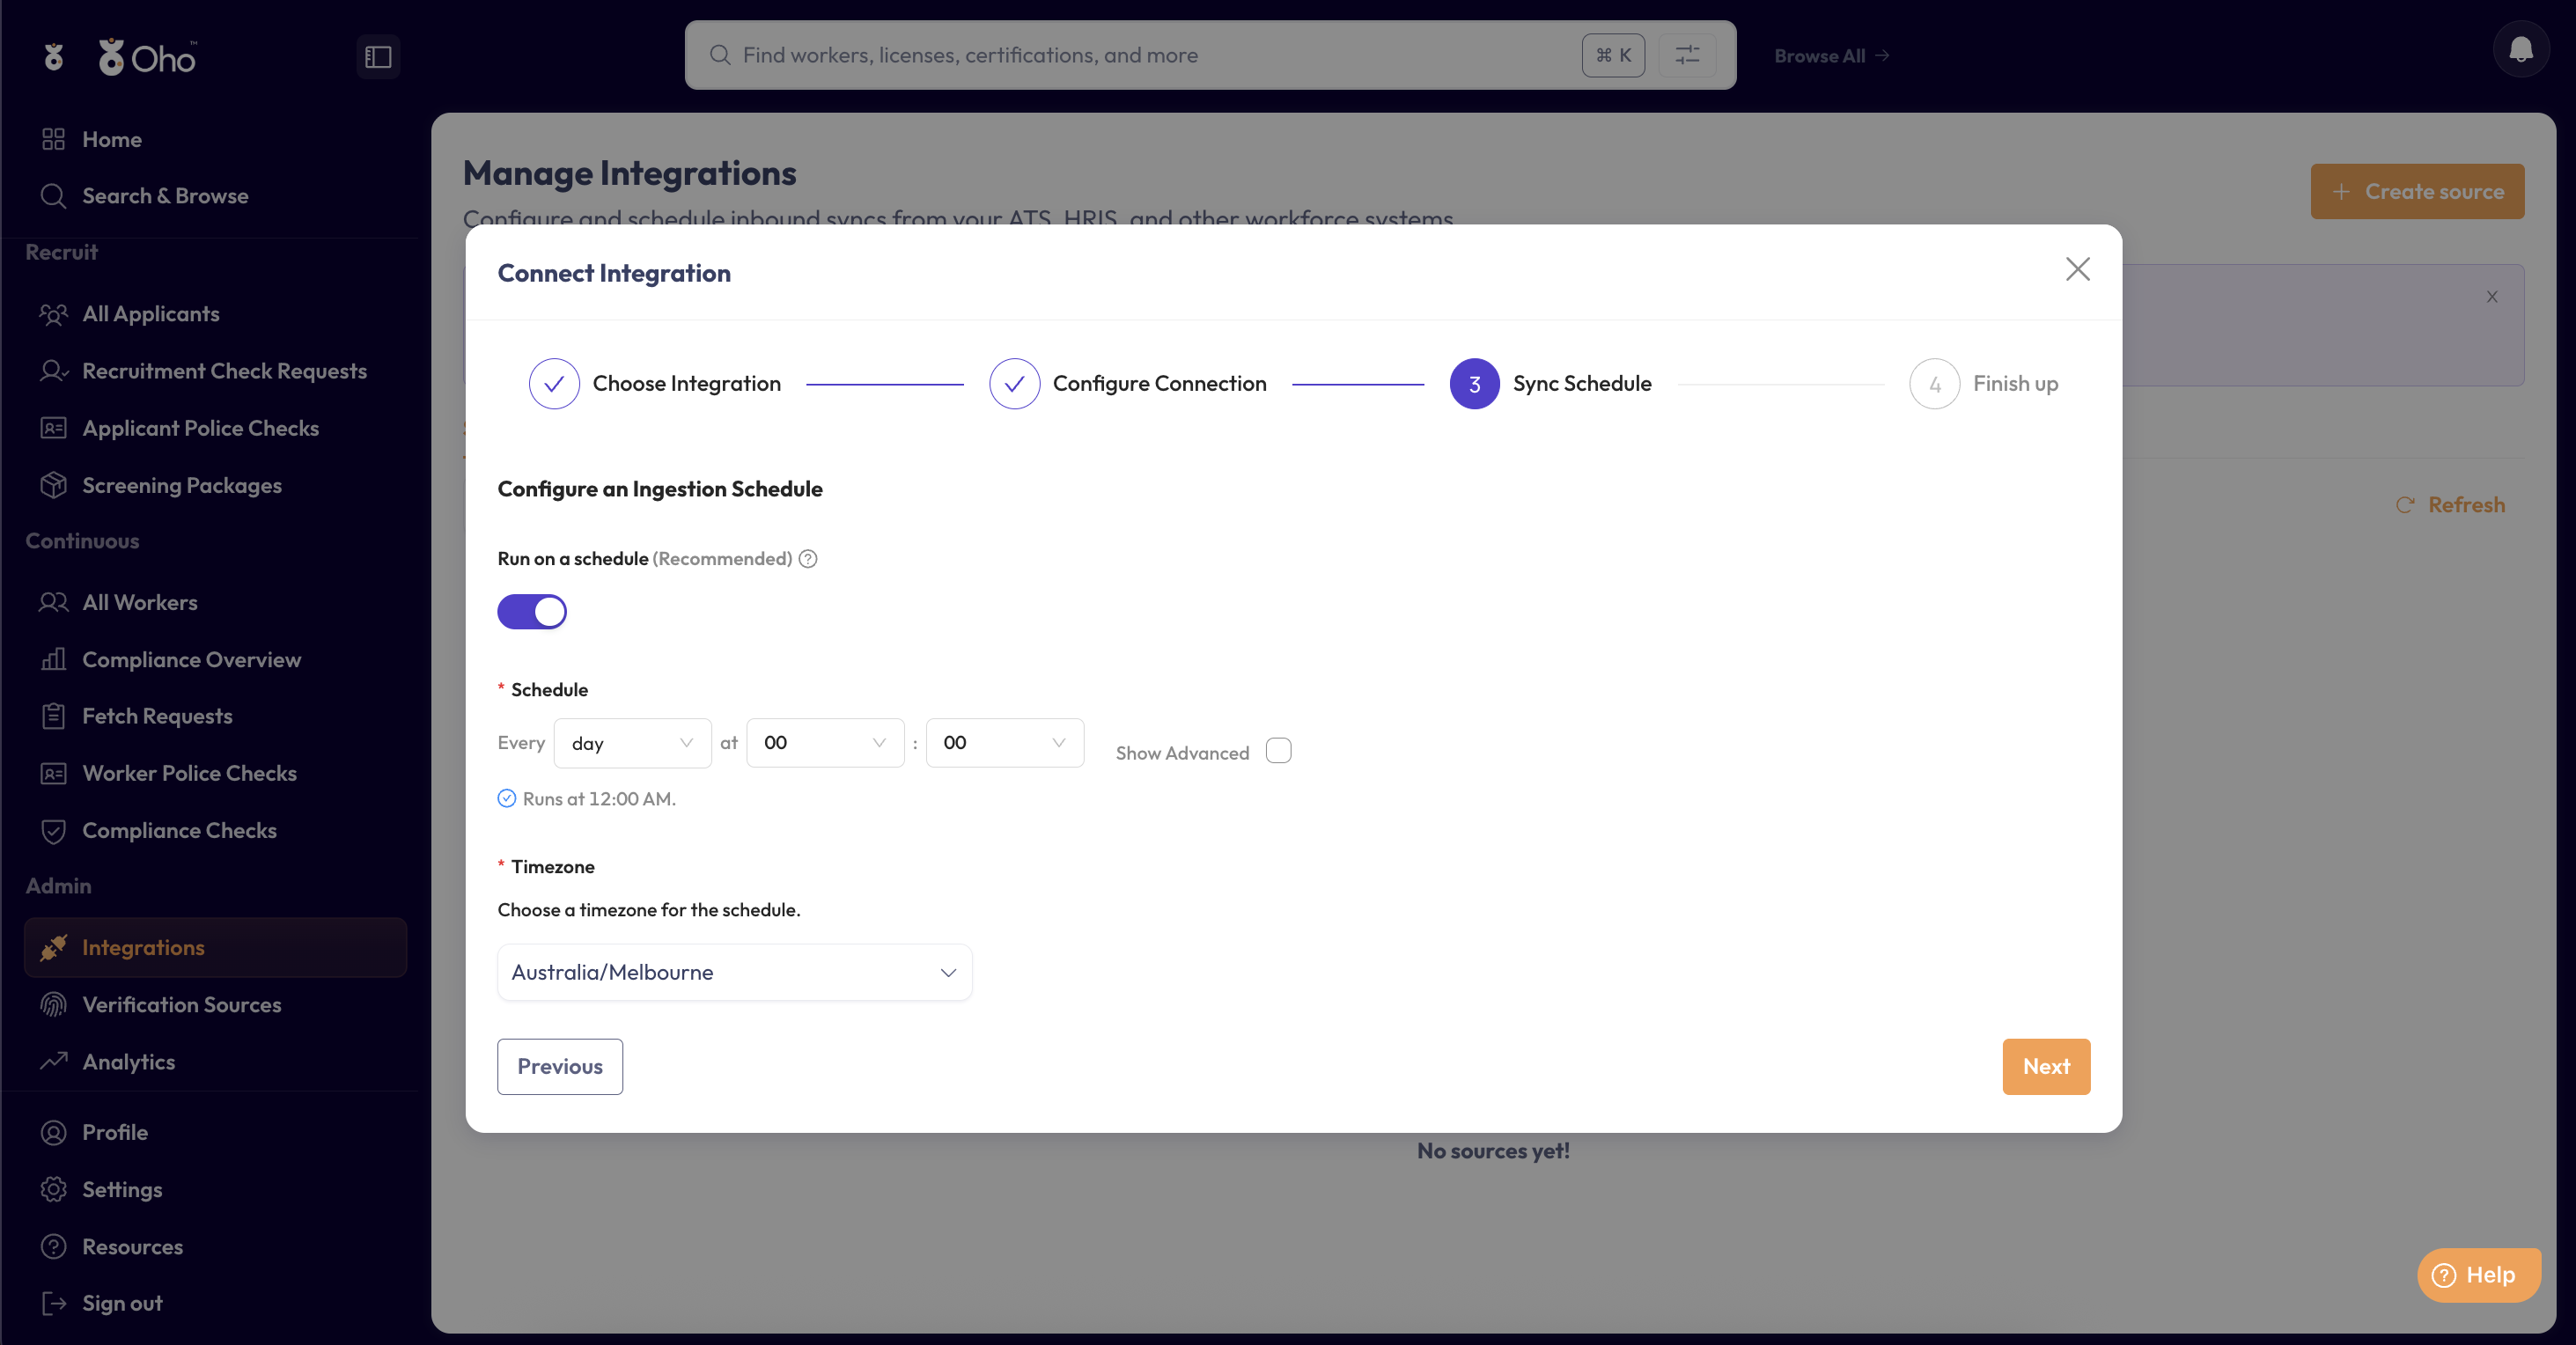Collapse the sidebar panel icon

tap(378, 57)
